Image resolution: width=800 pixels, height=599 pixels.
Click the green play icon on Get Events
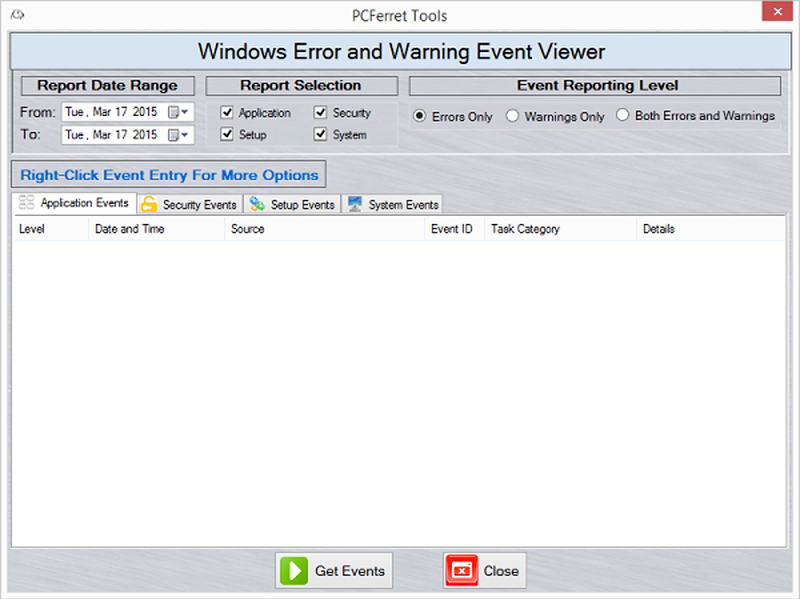(x=293, y=570)
